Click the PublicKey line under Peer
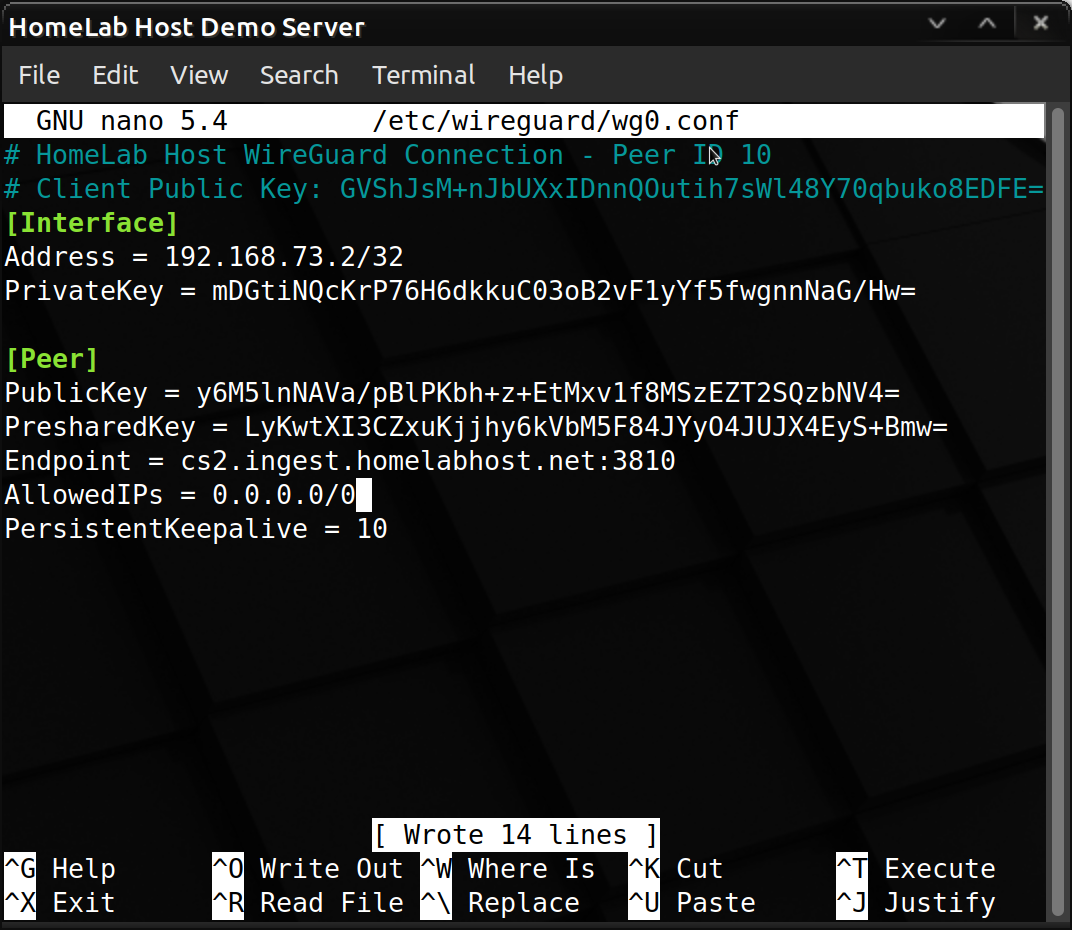The height and width of the screenshot is (930, 1072). [452, 393]
